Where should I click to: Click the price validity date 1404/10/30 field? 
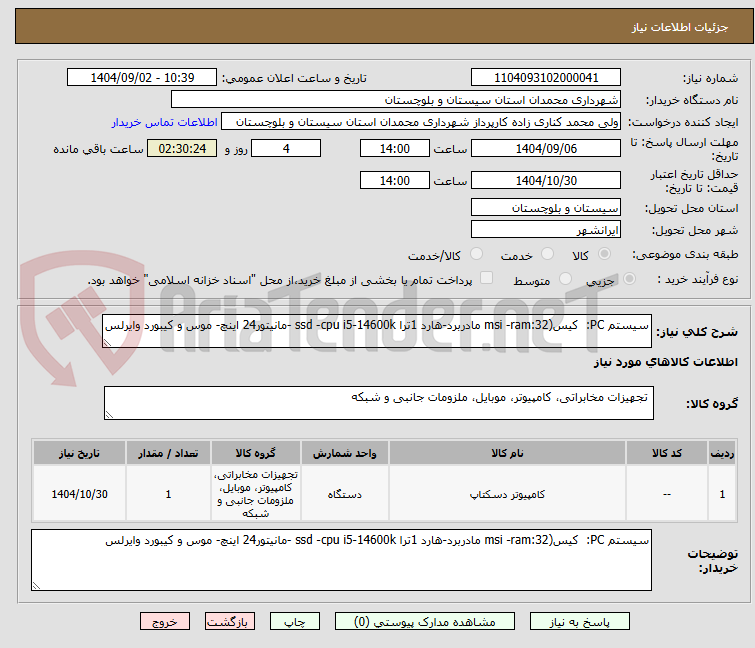pos(546,180)
